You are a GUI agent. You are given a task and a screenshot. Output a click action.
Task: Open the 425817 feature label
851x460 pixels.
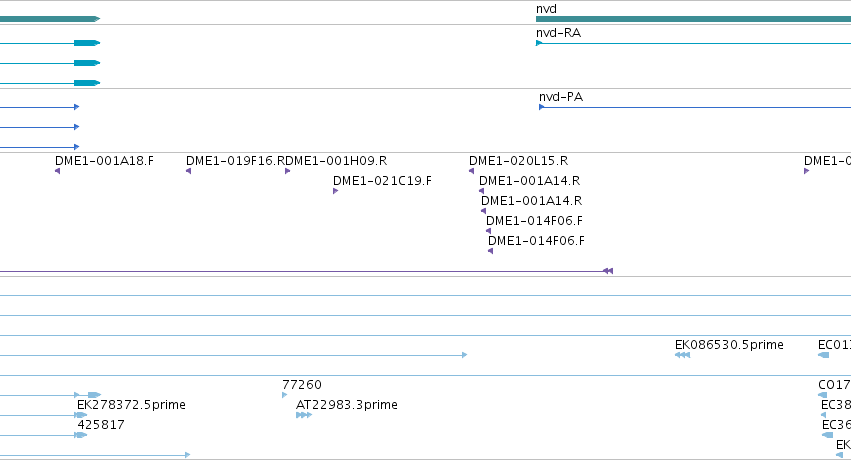101,425
